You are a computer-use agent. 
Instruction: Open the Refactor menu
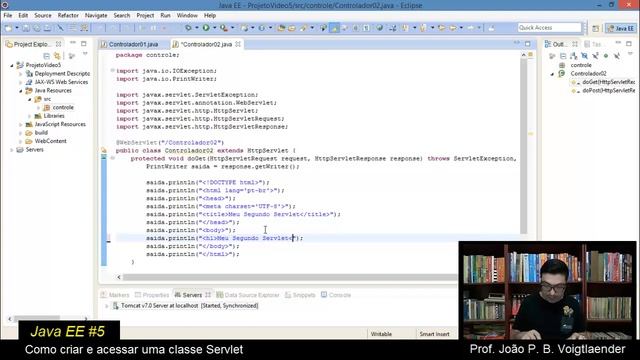[68, 16]
